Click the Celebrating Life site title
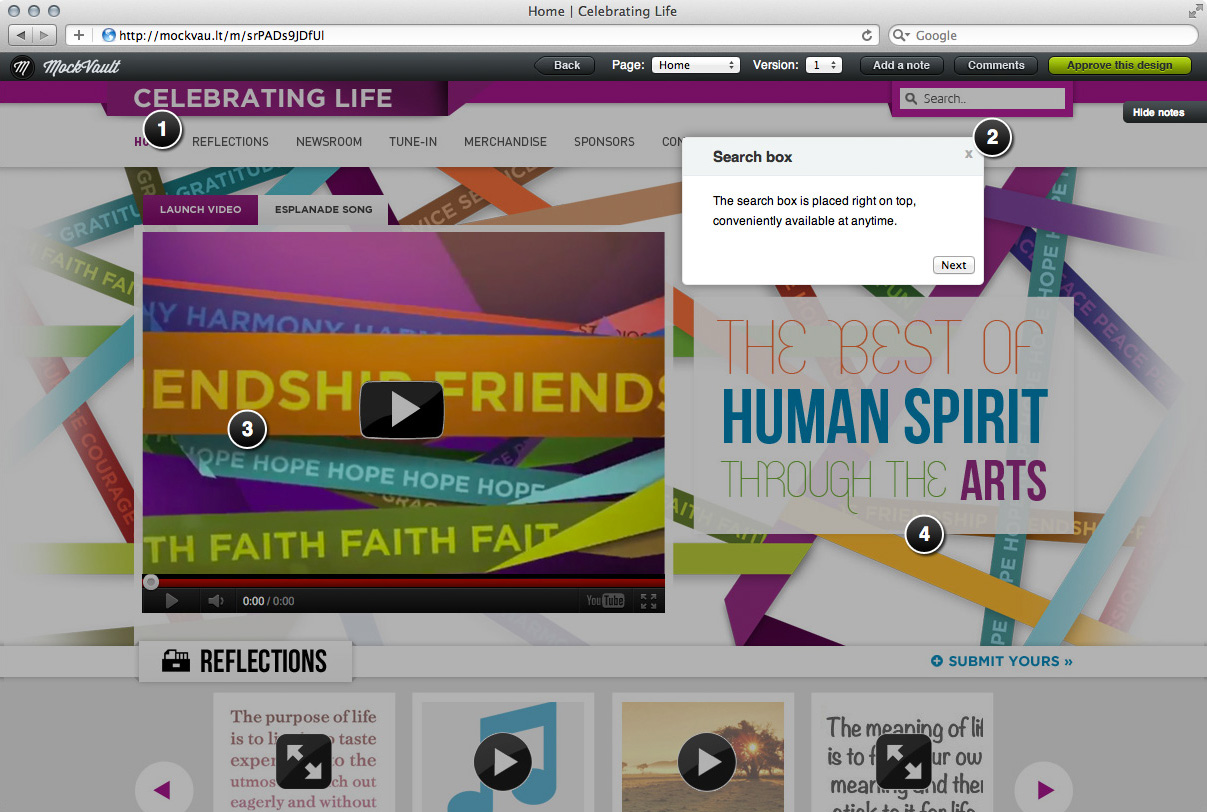This screenshot has height=812, width=1207. pos(263,98)
